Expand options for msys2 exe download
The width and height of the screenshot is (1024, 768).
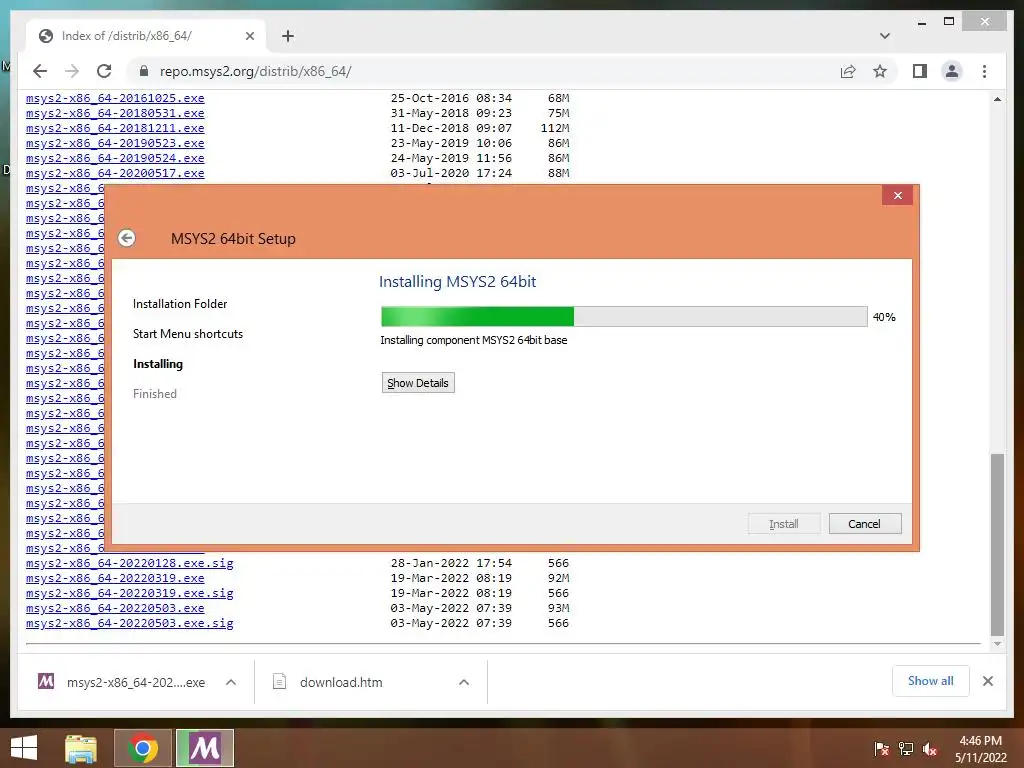coord(231,682)
